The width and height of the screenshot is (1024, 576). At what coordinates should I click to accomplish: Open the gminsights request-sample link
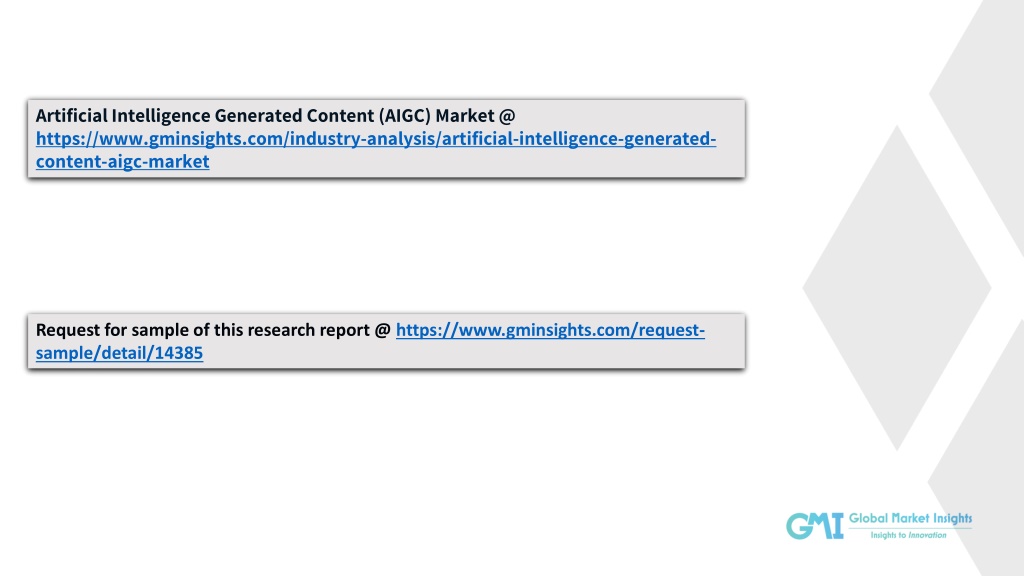(550, 329)
